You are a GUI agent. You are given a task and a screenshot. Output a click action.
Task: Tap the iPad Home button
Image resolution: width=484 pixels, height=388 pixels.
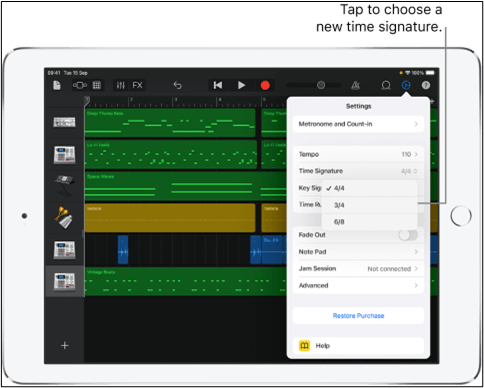[x=461, y=216]
